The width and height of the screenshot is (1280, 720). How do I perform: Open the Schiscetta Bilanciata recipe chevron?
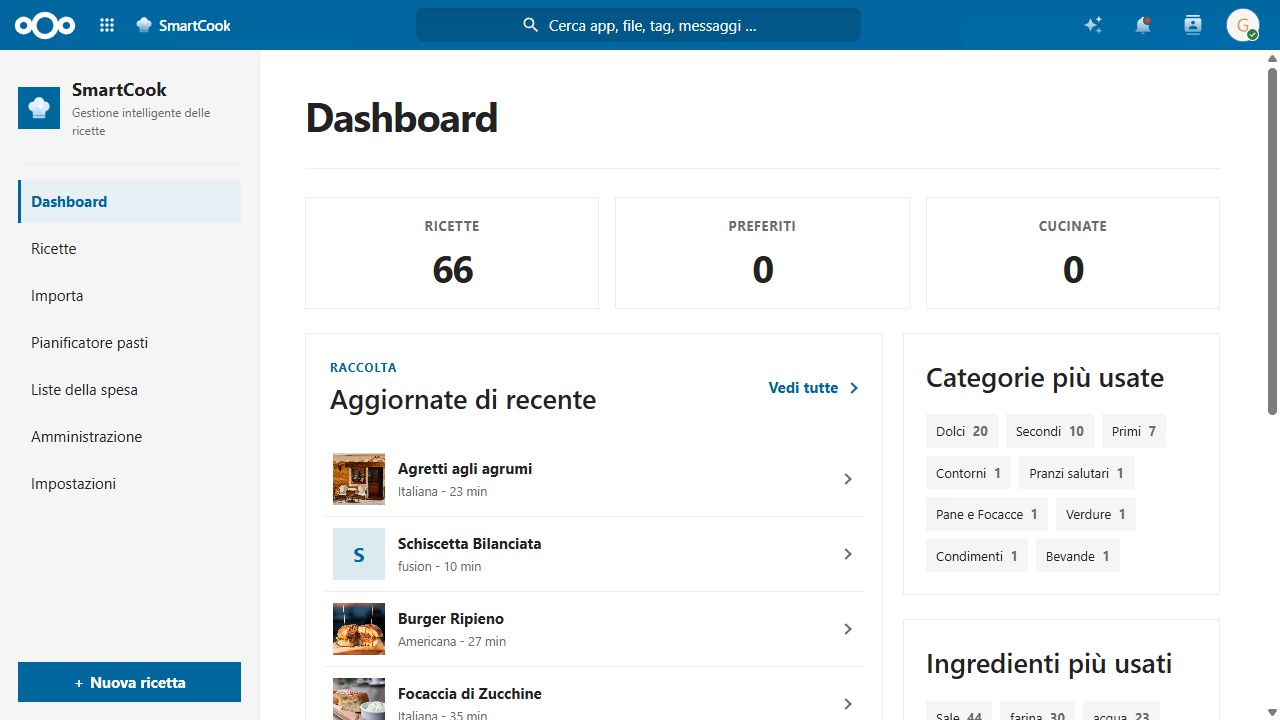point(848,554)
